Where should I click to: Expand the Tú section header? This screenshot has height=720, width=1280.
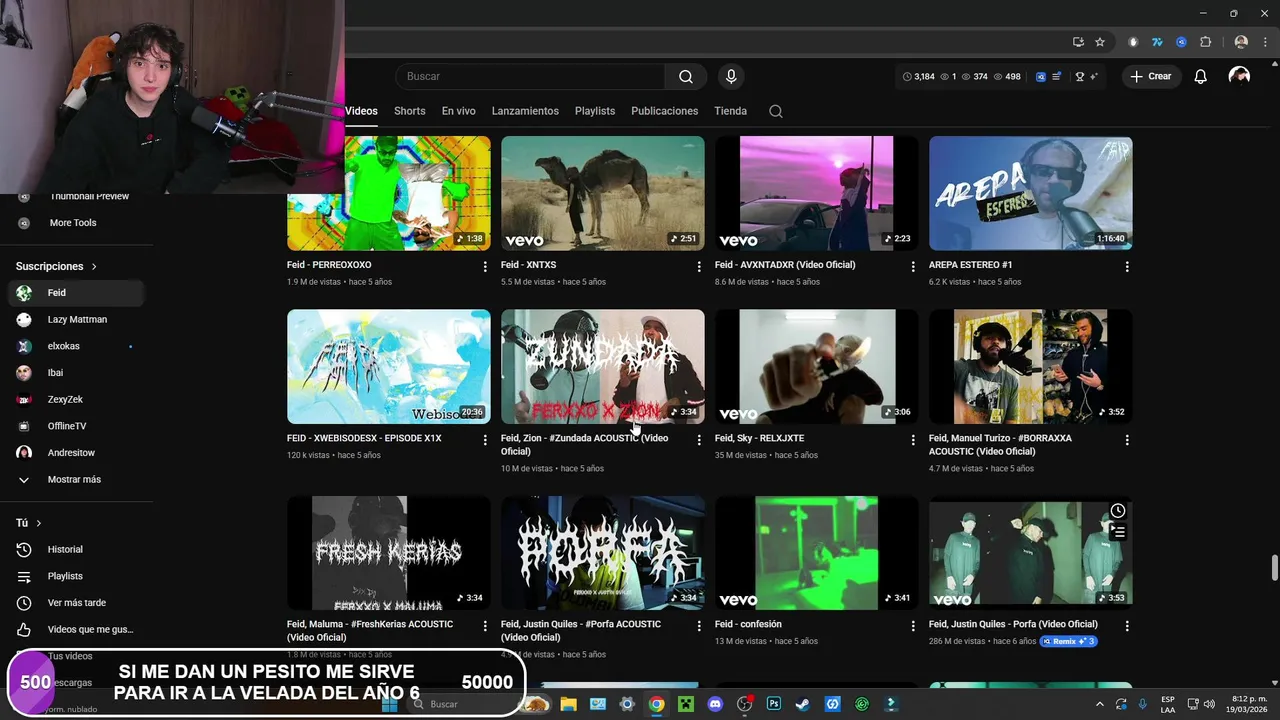tap(28, 523)
